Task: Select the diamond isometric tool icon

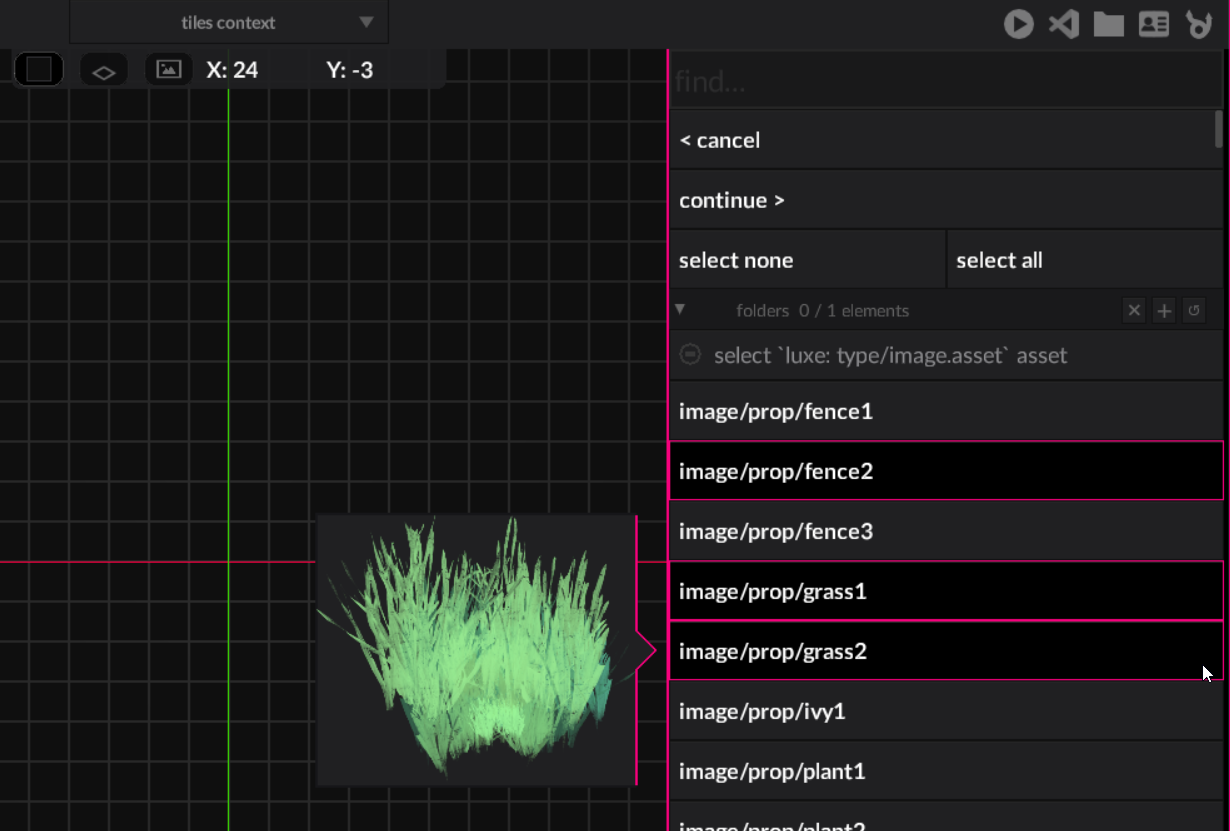Action: [104, 71]
